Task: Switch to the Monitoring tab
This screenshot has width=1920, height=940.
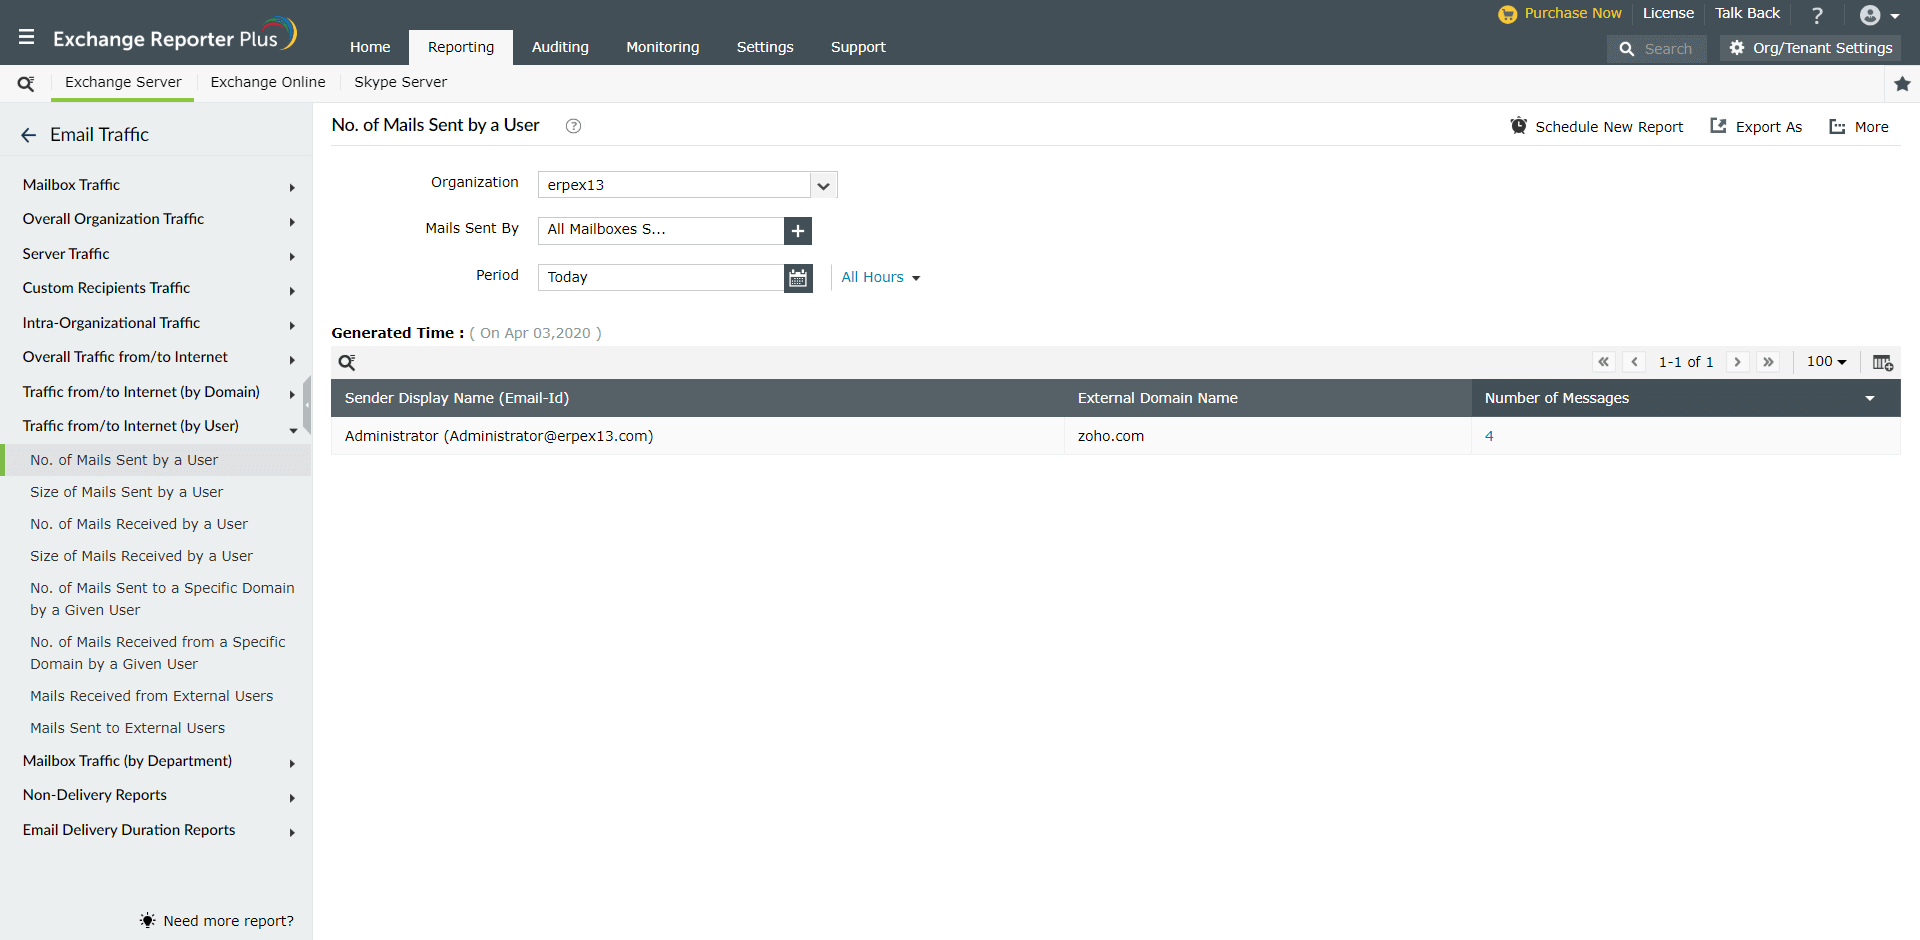Action: click(662, 47)
